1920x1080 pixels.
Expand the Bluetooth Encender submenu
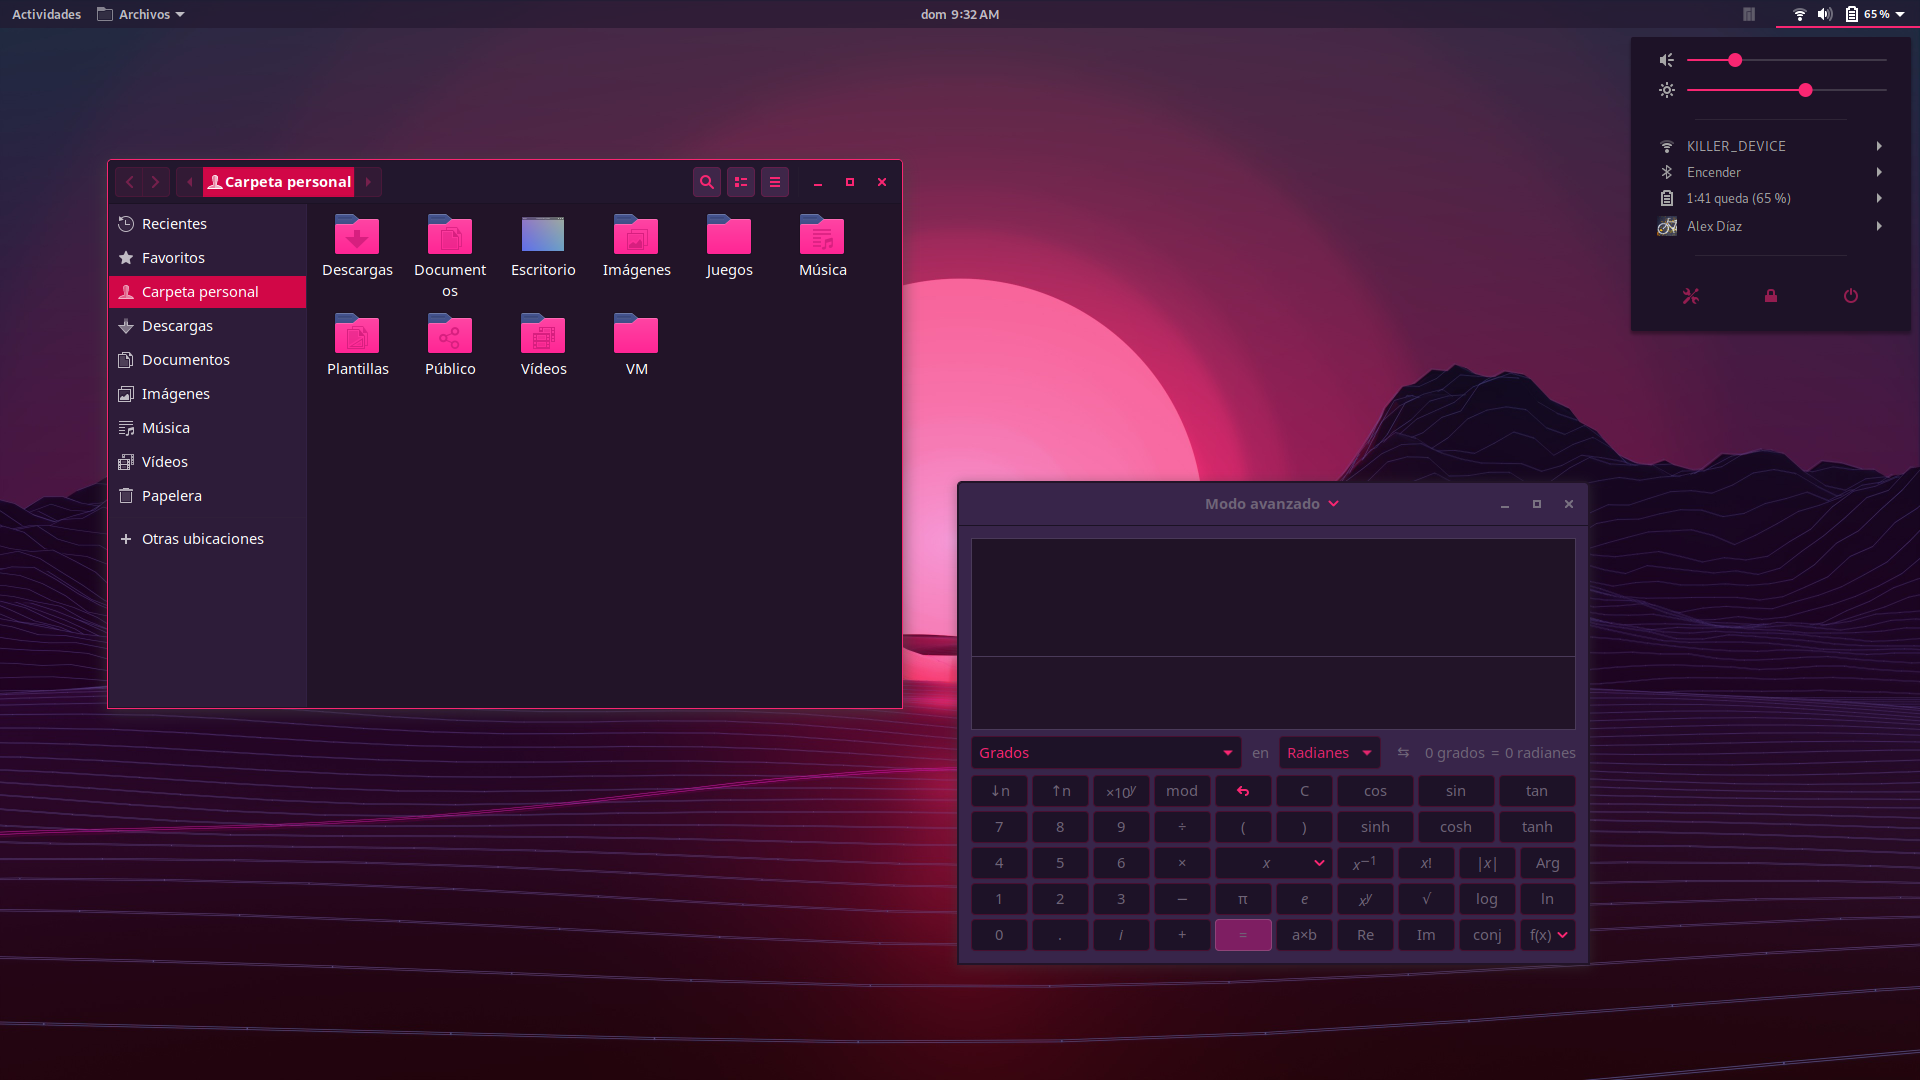1879,172
